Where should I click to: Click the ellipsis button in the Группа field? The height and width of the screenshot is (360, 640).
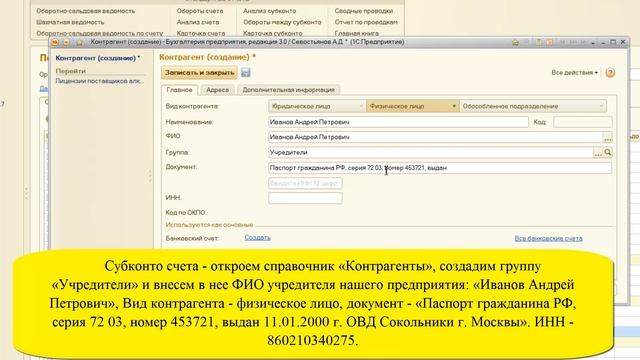click(x=598, y=153)
